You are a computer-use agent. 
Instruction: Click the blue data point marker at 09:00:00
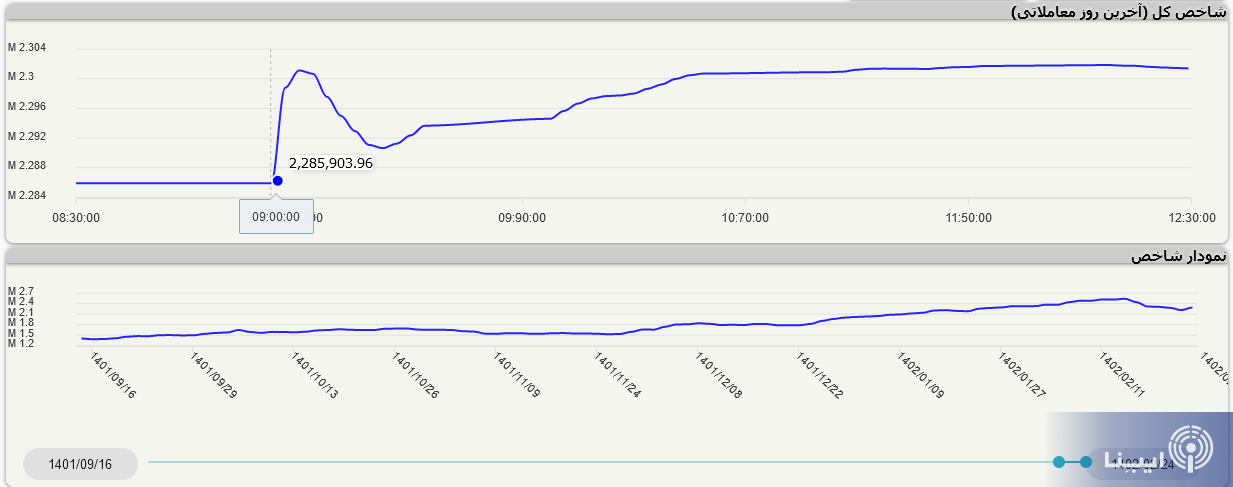click(x=277, y=181)
